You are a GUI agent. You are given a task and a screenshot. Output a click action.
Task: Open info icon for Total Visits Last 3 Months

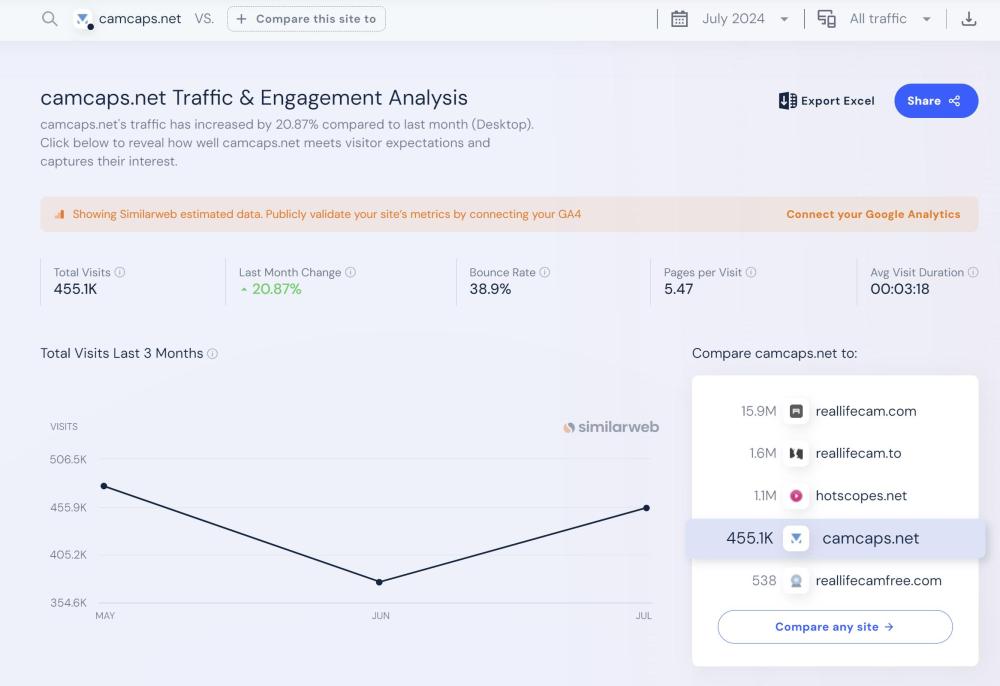point(212,354)
